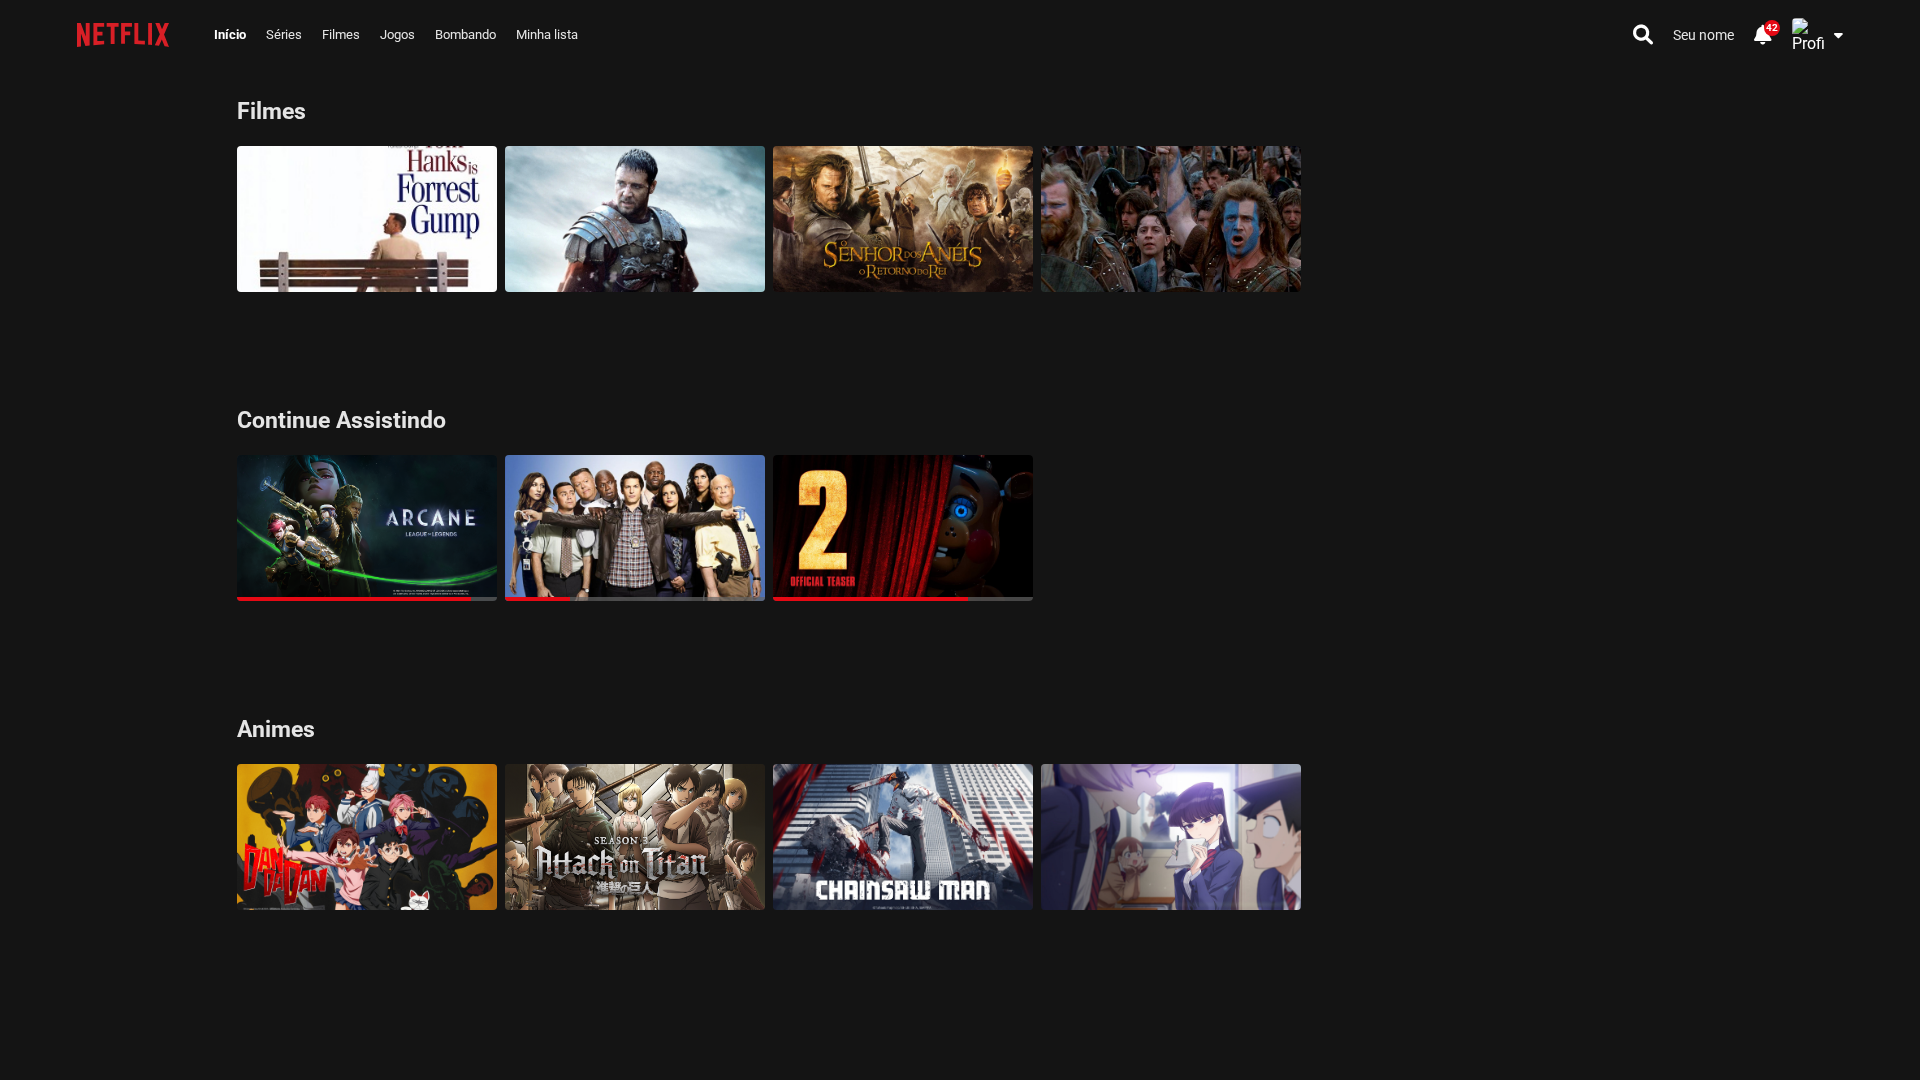This screenshot has width=1920, height=1080.
Task: Go to the Filmes menu item
Action: tap(341, 35)
